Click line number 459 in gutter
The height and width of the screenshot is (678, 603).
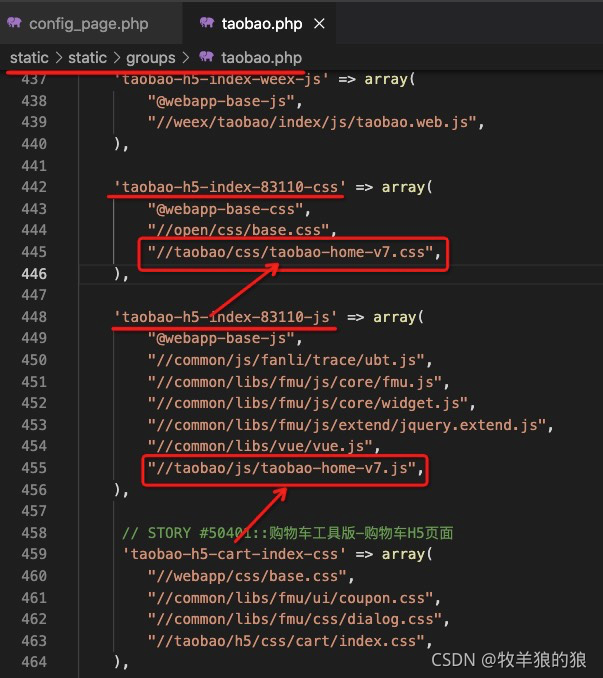coord(34,554)
